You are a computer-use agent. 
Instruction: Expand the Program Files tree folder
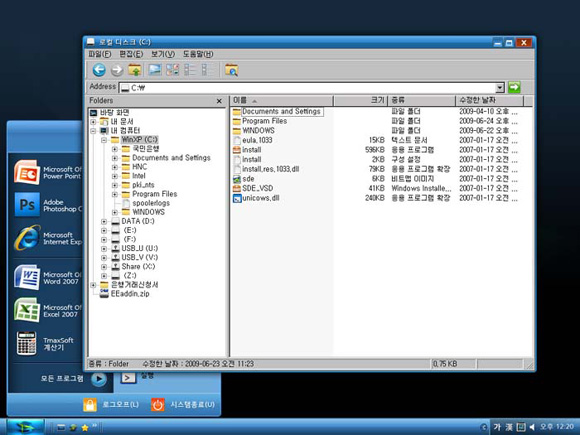115,194
